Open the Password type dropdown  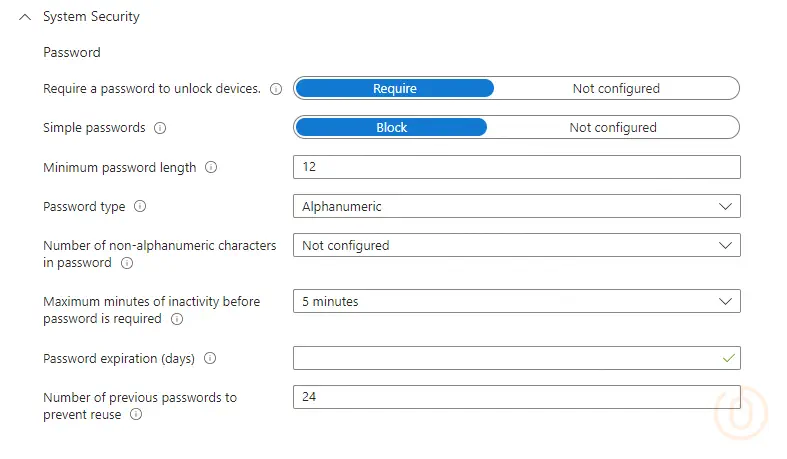(516, 206)
